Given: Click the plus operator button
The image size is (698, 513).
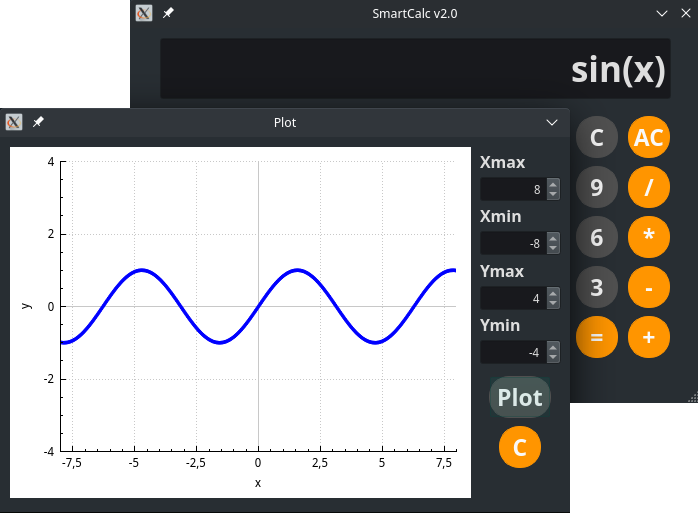Looking at the screenshot, I should (x=649, y=337).
